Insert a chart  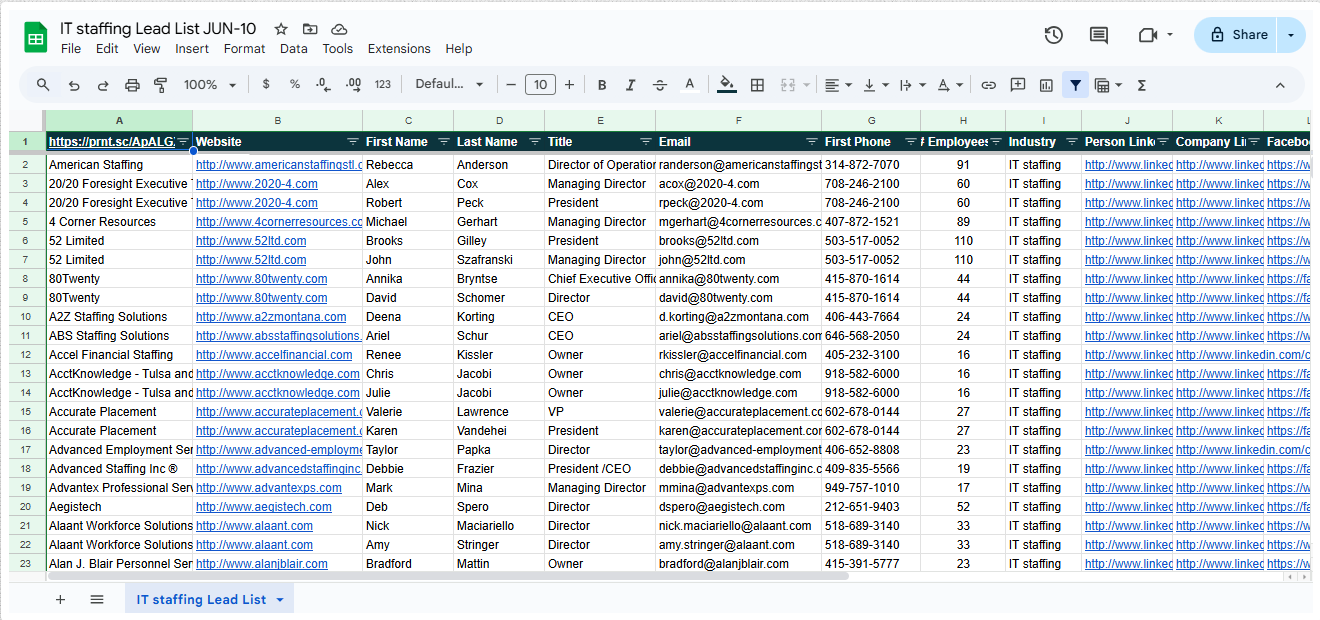pos(1047,85)
